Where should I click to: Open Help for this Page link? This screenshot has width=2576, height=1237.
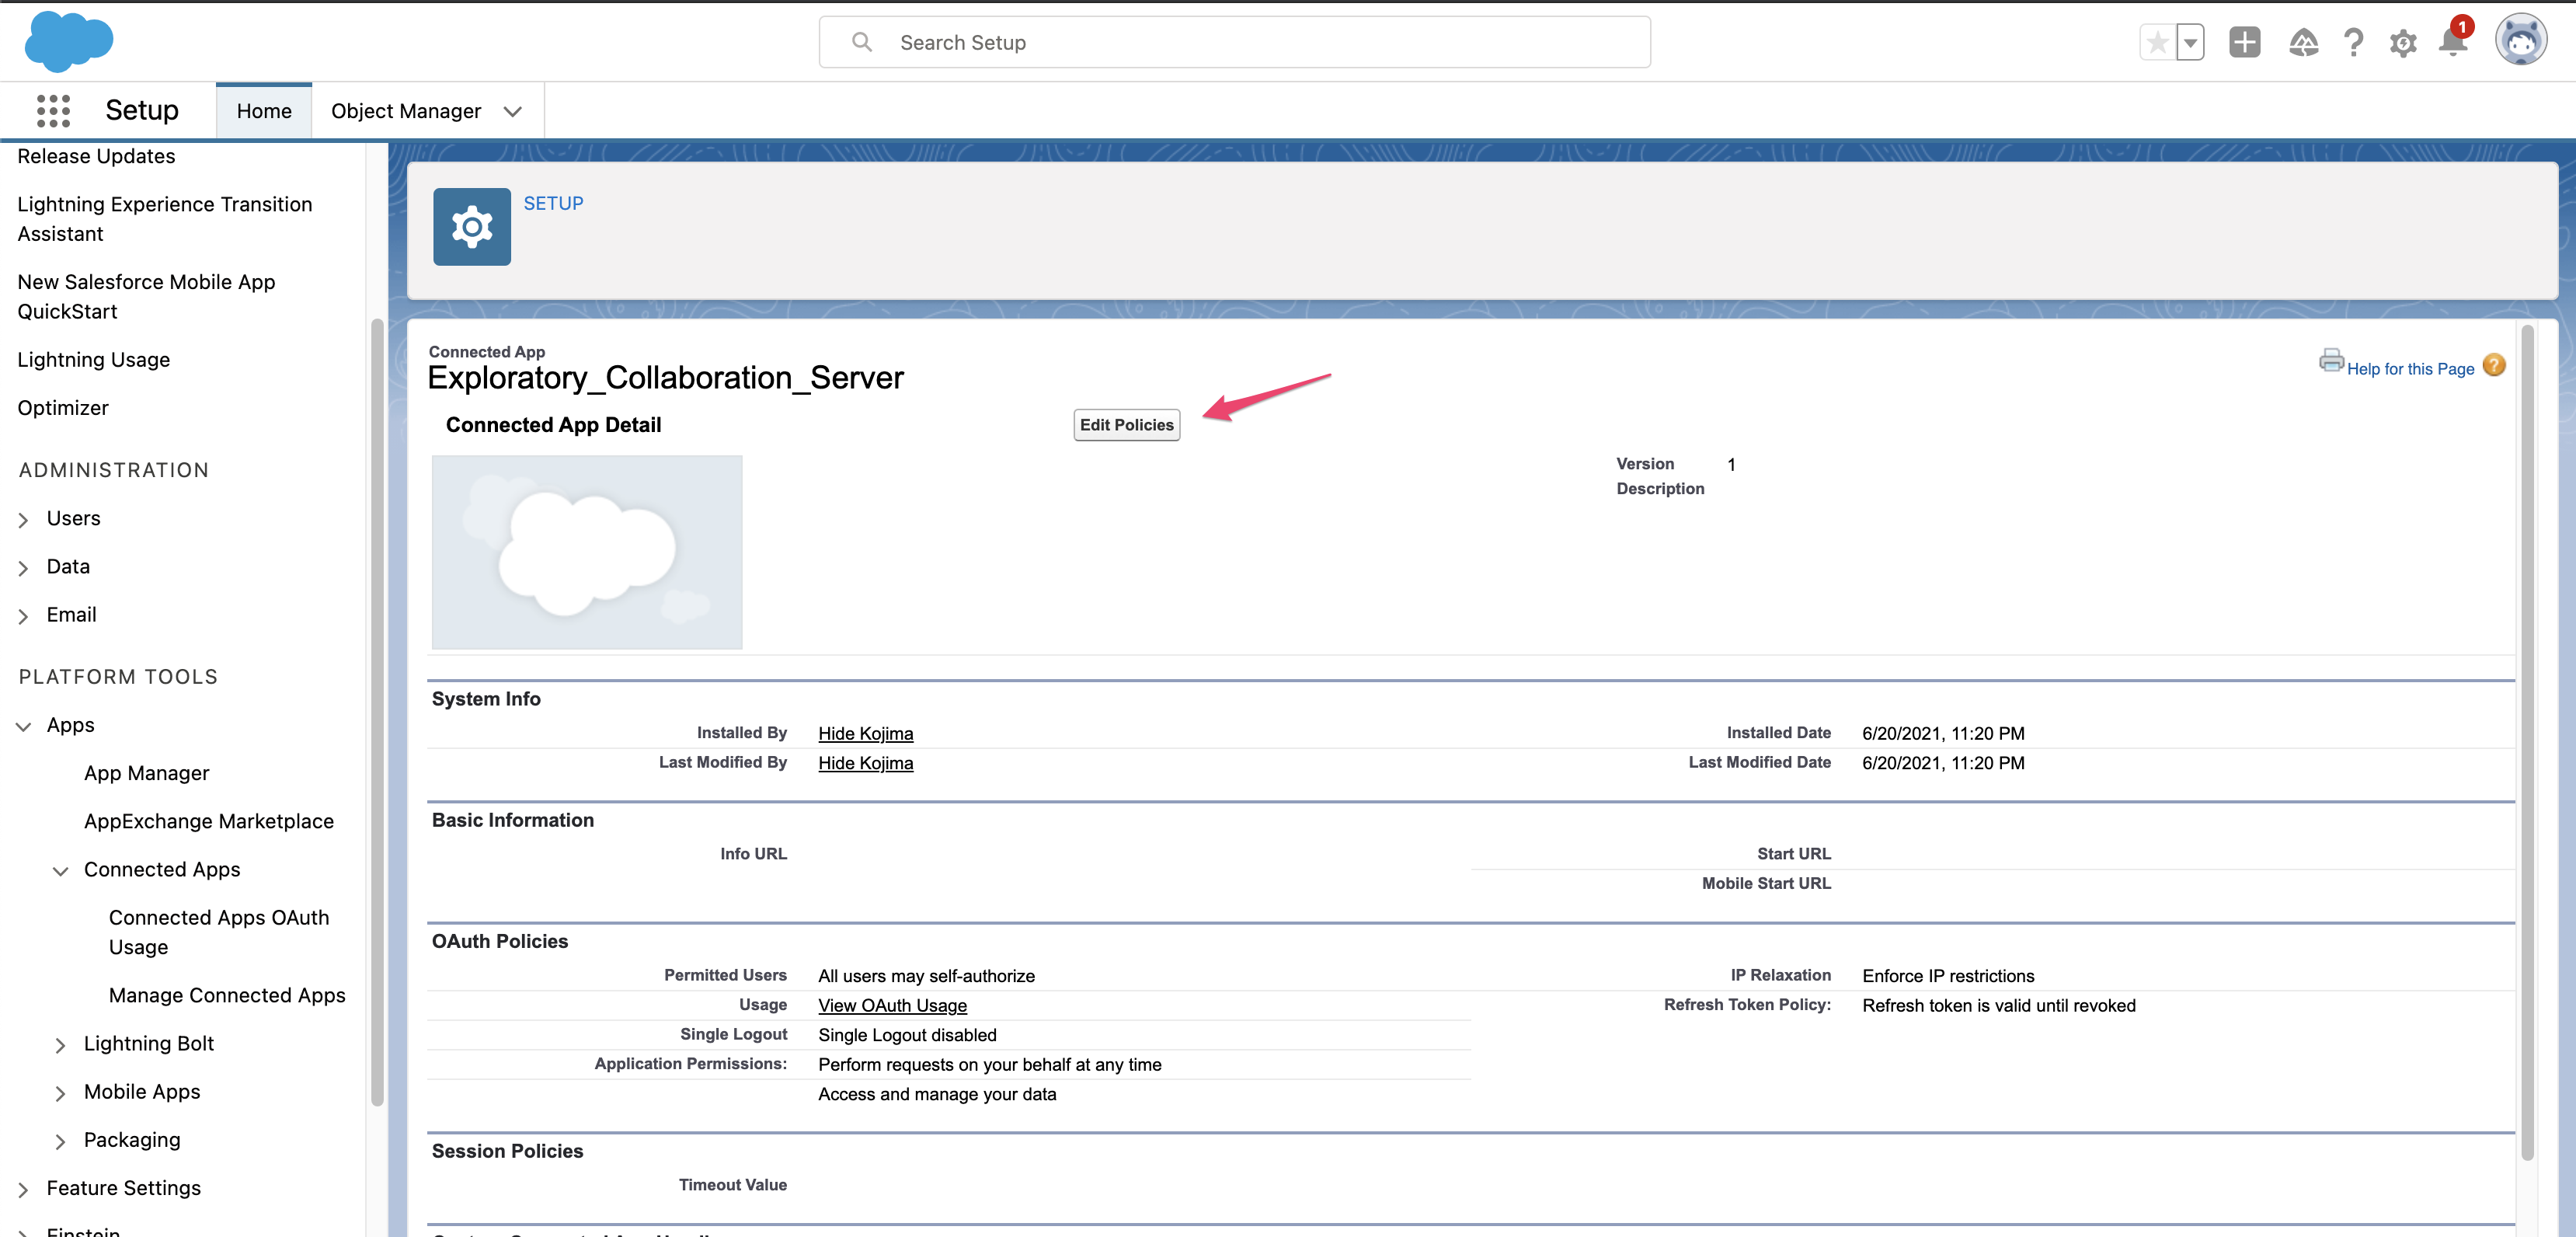coord(2410,369)
